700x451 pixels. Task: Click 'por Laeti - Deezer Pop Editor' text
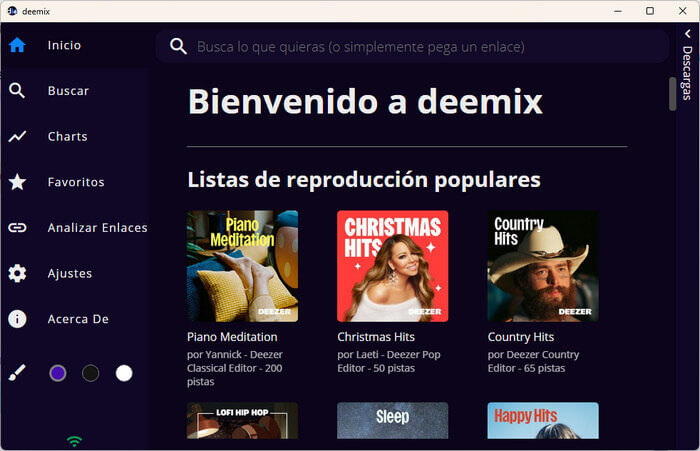(x=388, y=361)
